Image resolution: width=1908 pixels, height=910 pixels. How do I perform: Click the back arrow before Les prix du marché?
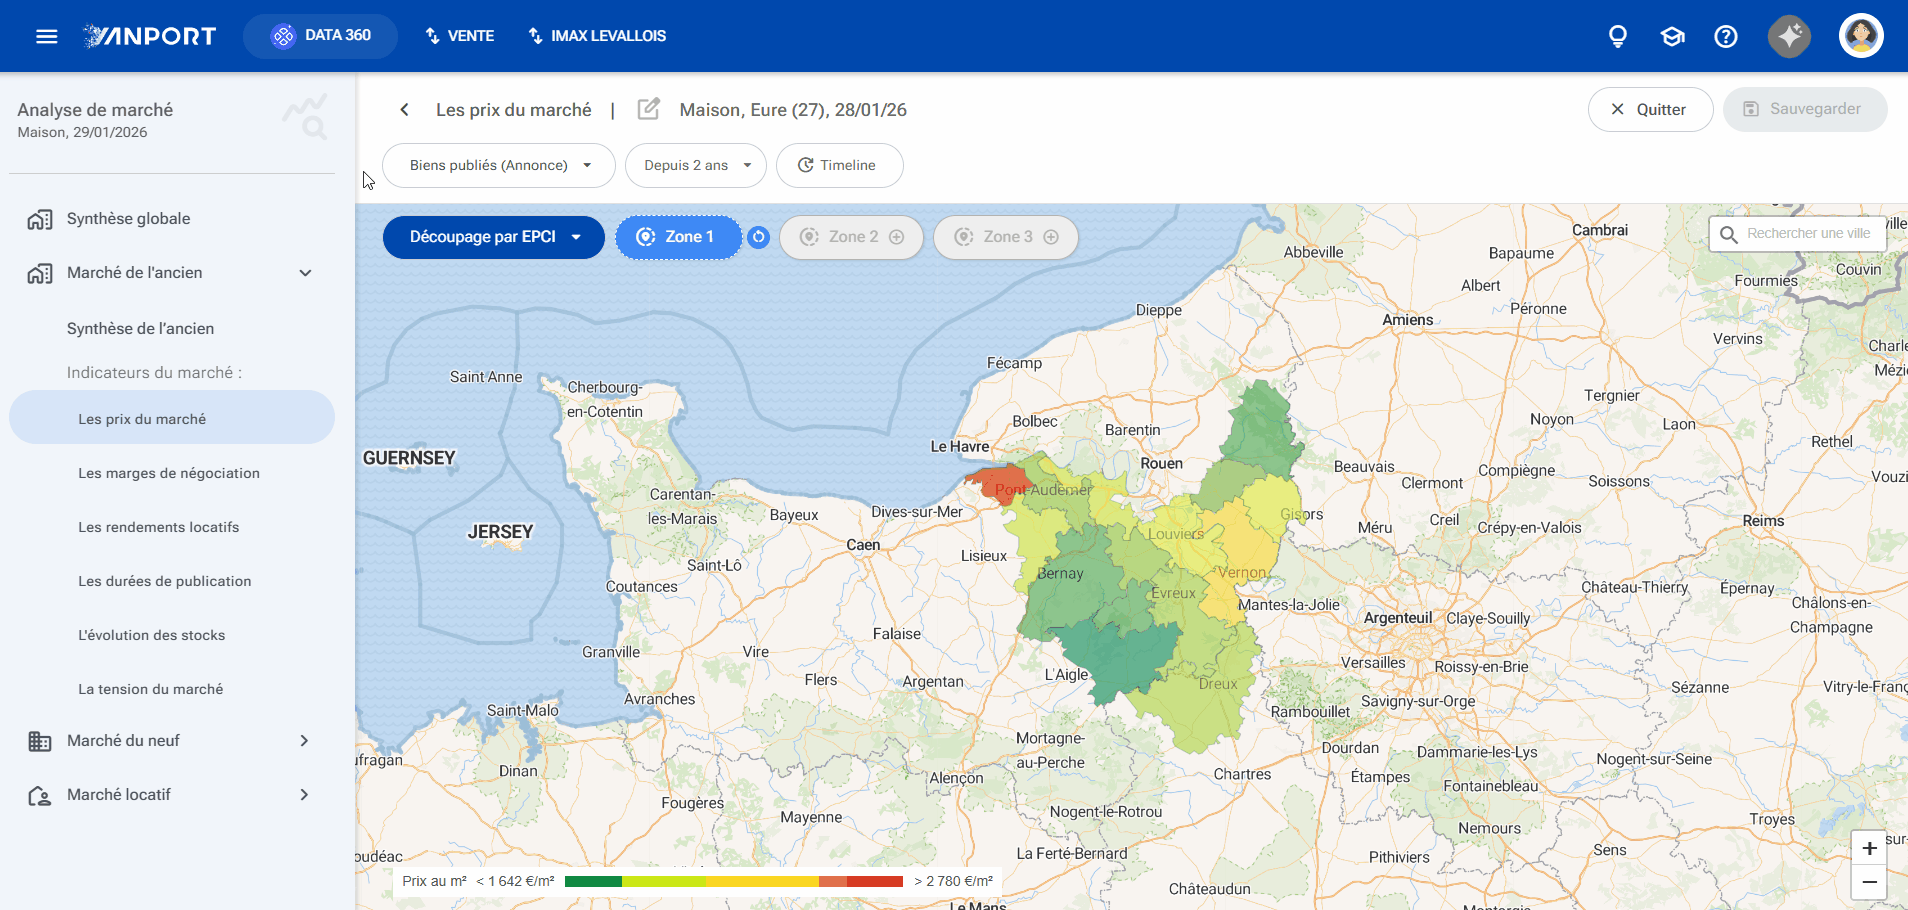tap(404, 110)
